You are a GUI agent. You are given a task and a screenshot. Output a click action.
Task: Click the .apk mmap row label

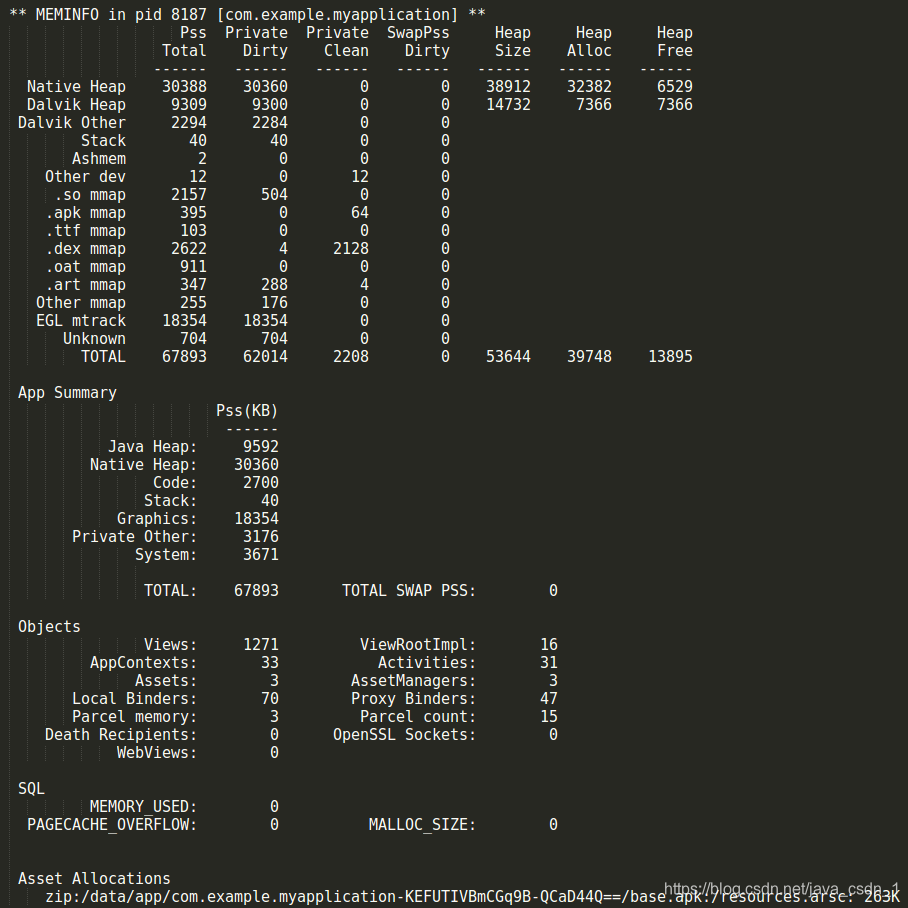tap(85, 213)
